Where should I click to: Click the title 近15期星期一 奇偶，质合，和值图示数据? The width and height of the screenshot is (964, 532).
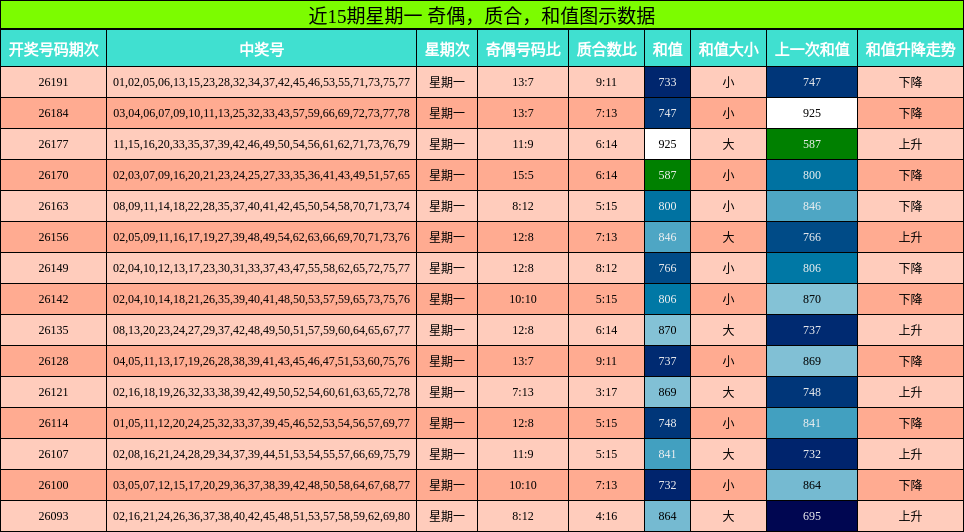point(482,15)
